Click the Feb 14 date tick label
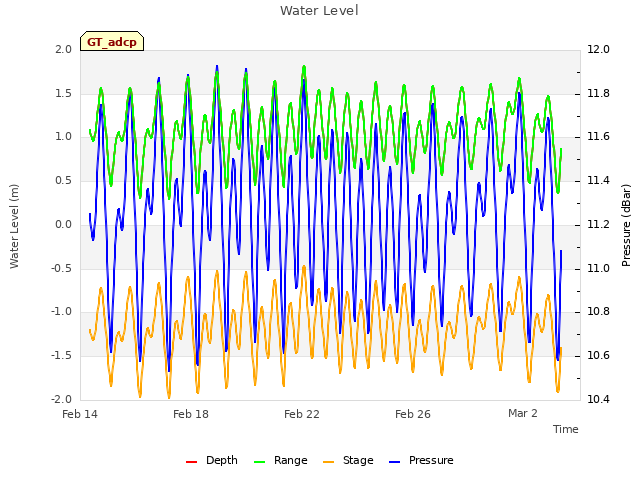This screenshot has width=640, height=480. pyautogui.click(x=80, y=414)
